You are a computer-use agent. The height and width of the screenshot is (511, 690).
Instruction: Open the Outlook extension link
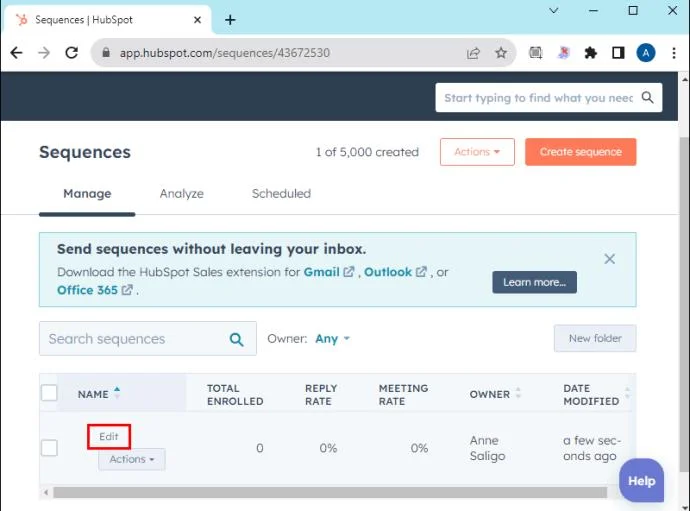pyautogui.click(x=388, y=272)
